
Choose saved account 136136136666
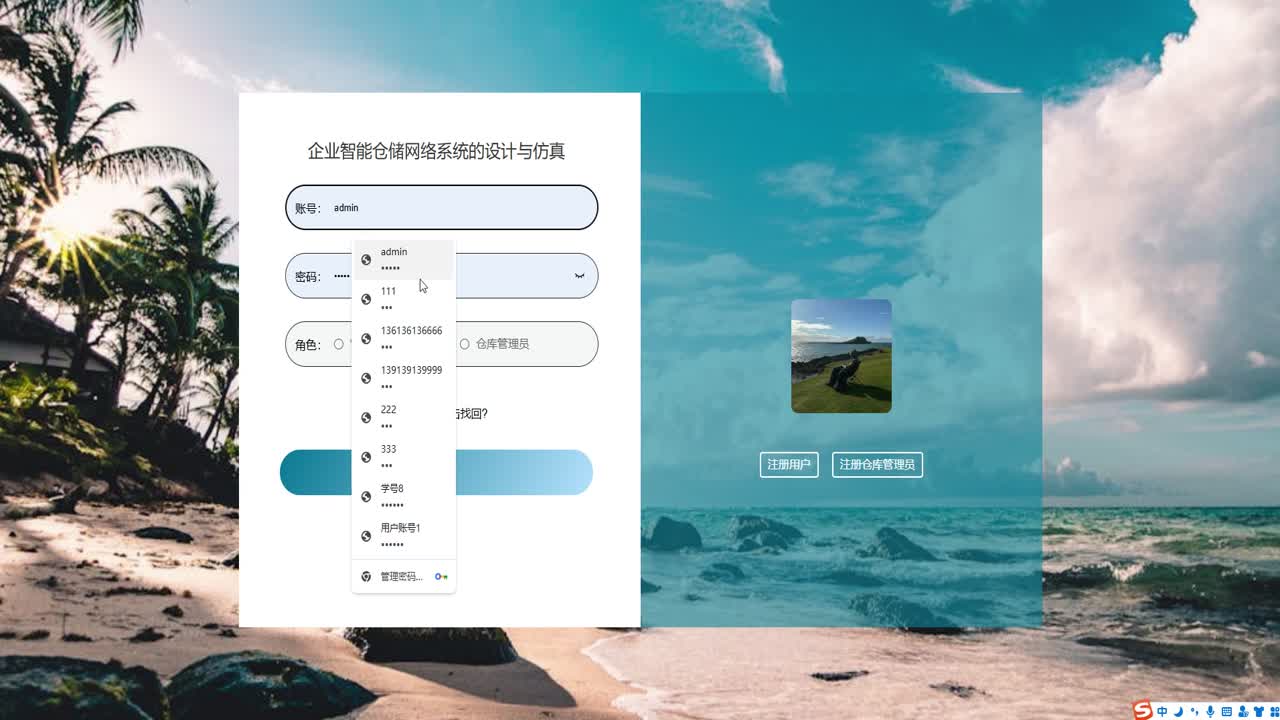[404, 338]
